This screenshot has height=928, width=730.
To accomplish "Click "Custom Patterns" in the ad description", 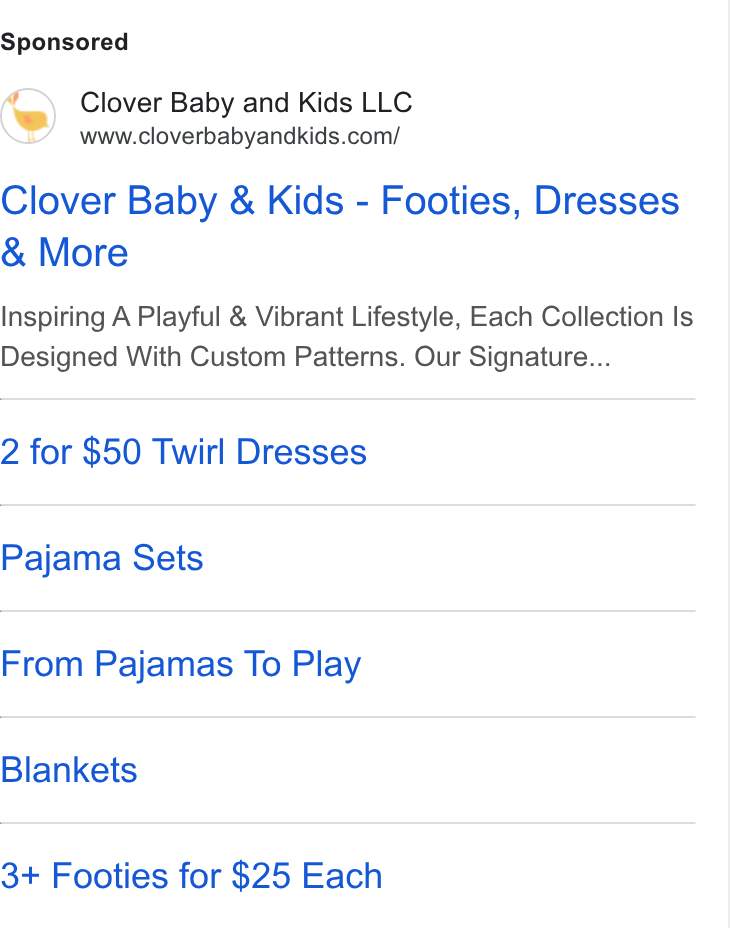I will point(298,357).
